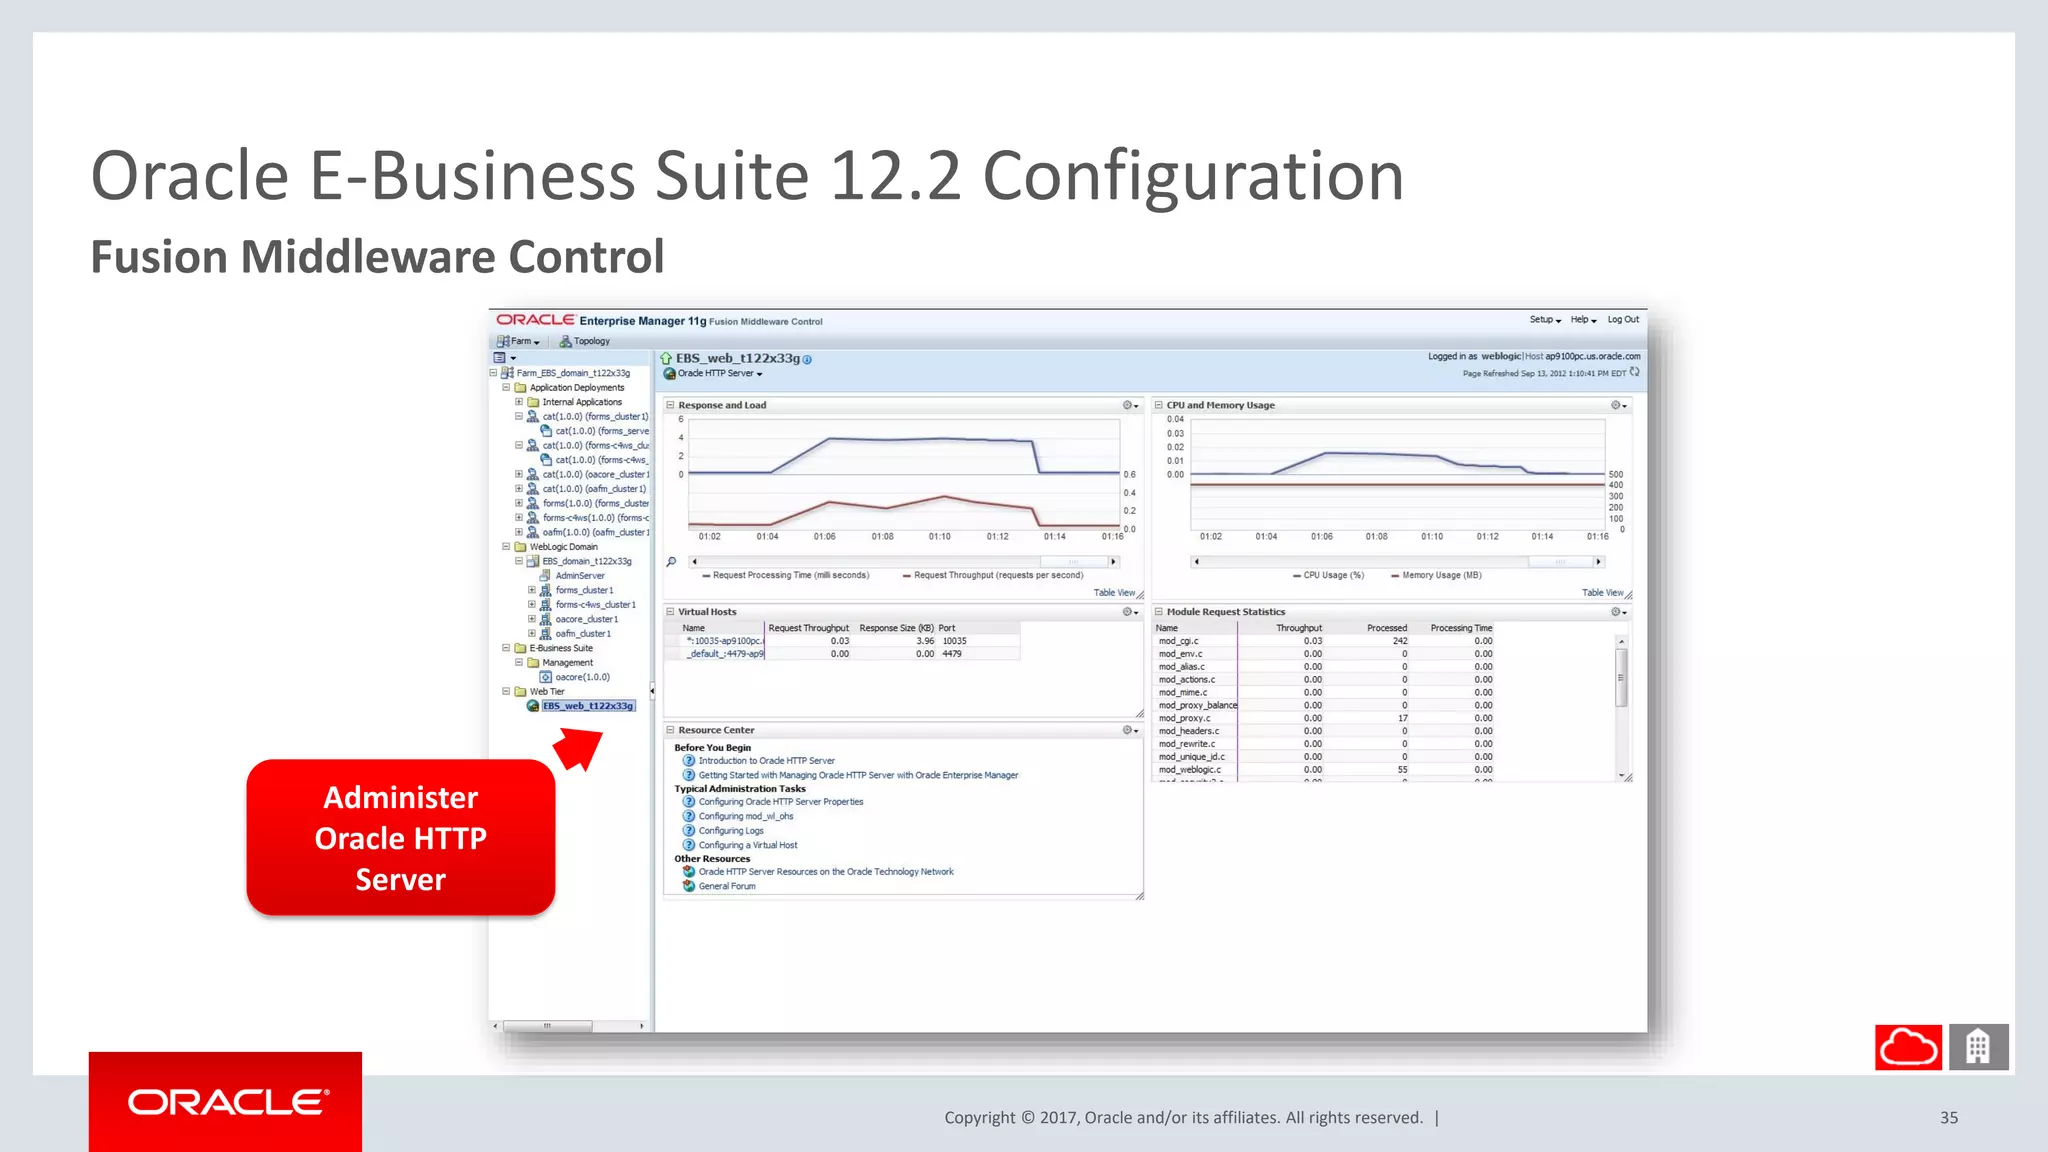Image resolution: width=2048 pixels, height=1152 pixels.
Task: Open Module Request Statistics gear menu
Action: [x=1619, y=611]
